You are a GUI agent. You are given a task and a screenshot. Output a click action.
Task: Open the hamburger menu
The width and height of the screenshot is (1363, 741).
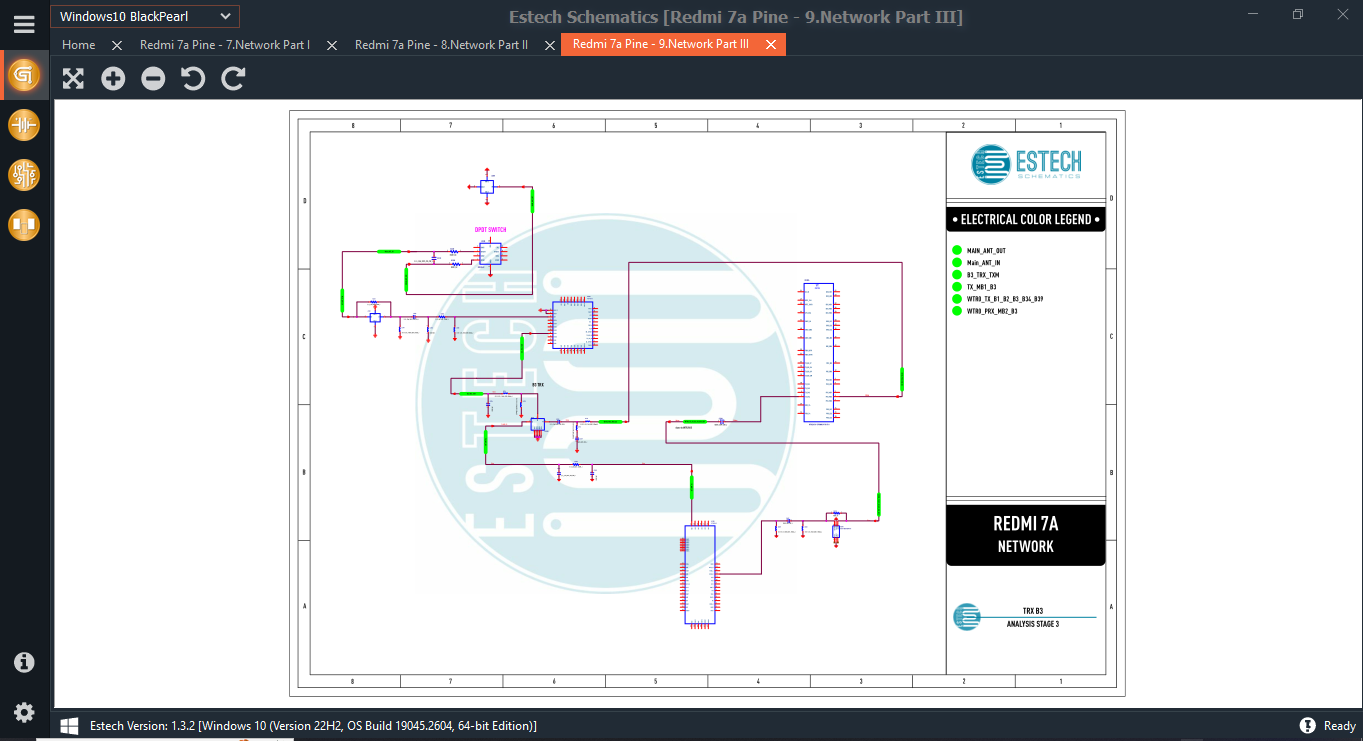click(x=24, y=24)
